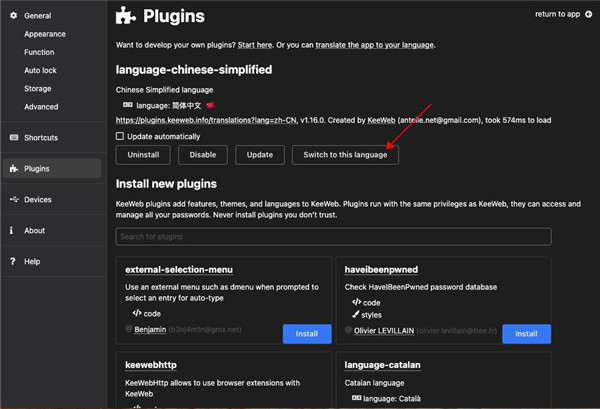This screenshot has height=409, width=600.
Task: Click the General gear icon in sidebar
Action: [14, 15]
